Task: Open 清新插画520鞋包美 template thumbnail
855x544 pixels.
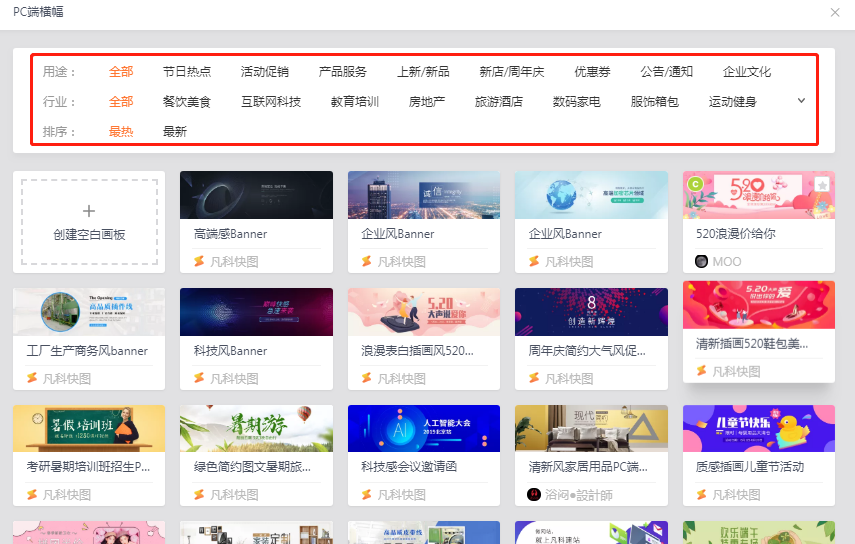Action: [x=758, y=305]
